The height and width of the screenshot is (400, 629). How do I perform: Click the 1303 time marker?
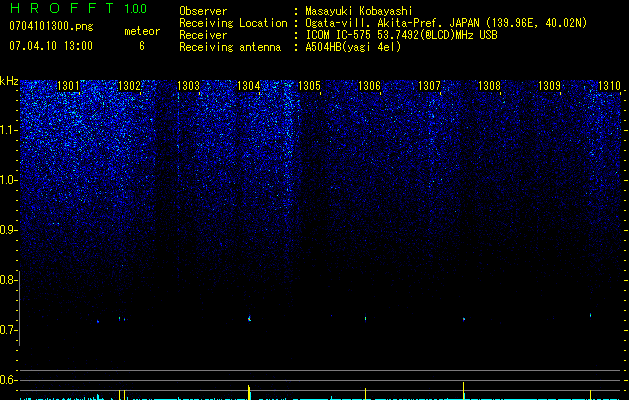(x=189, y=85)
